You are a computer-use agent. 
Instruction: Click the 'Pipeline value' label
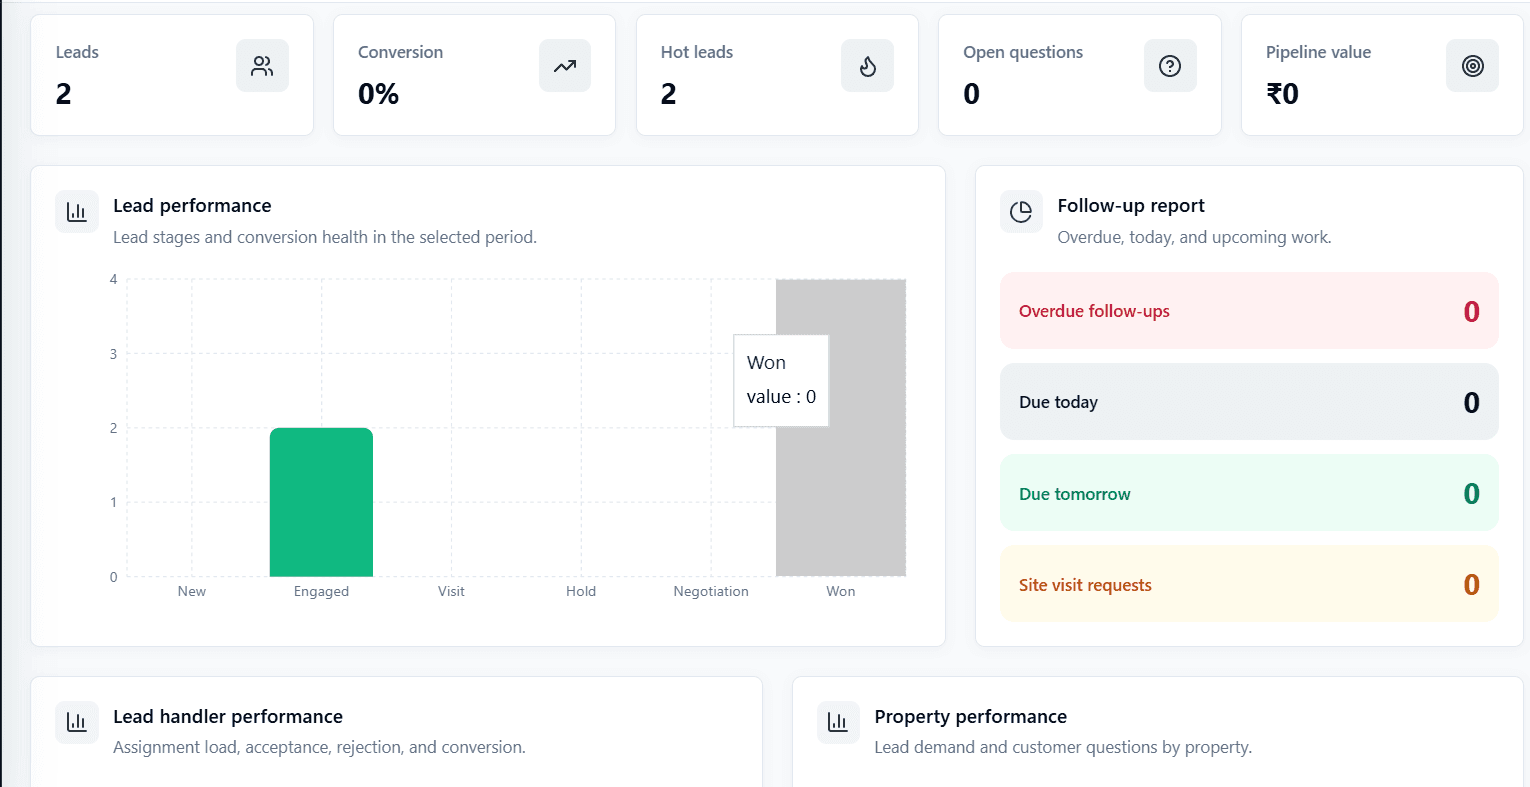(1318, 52)
